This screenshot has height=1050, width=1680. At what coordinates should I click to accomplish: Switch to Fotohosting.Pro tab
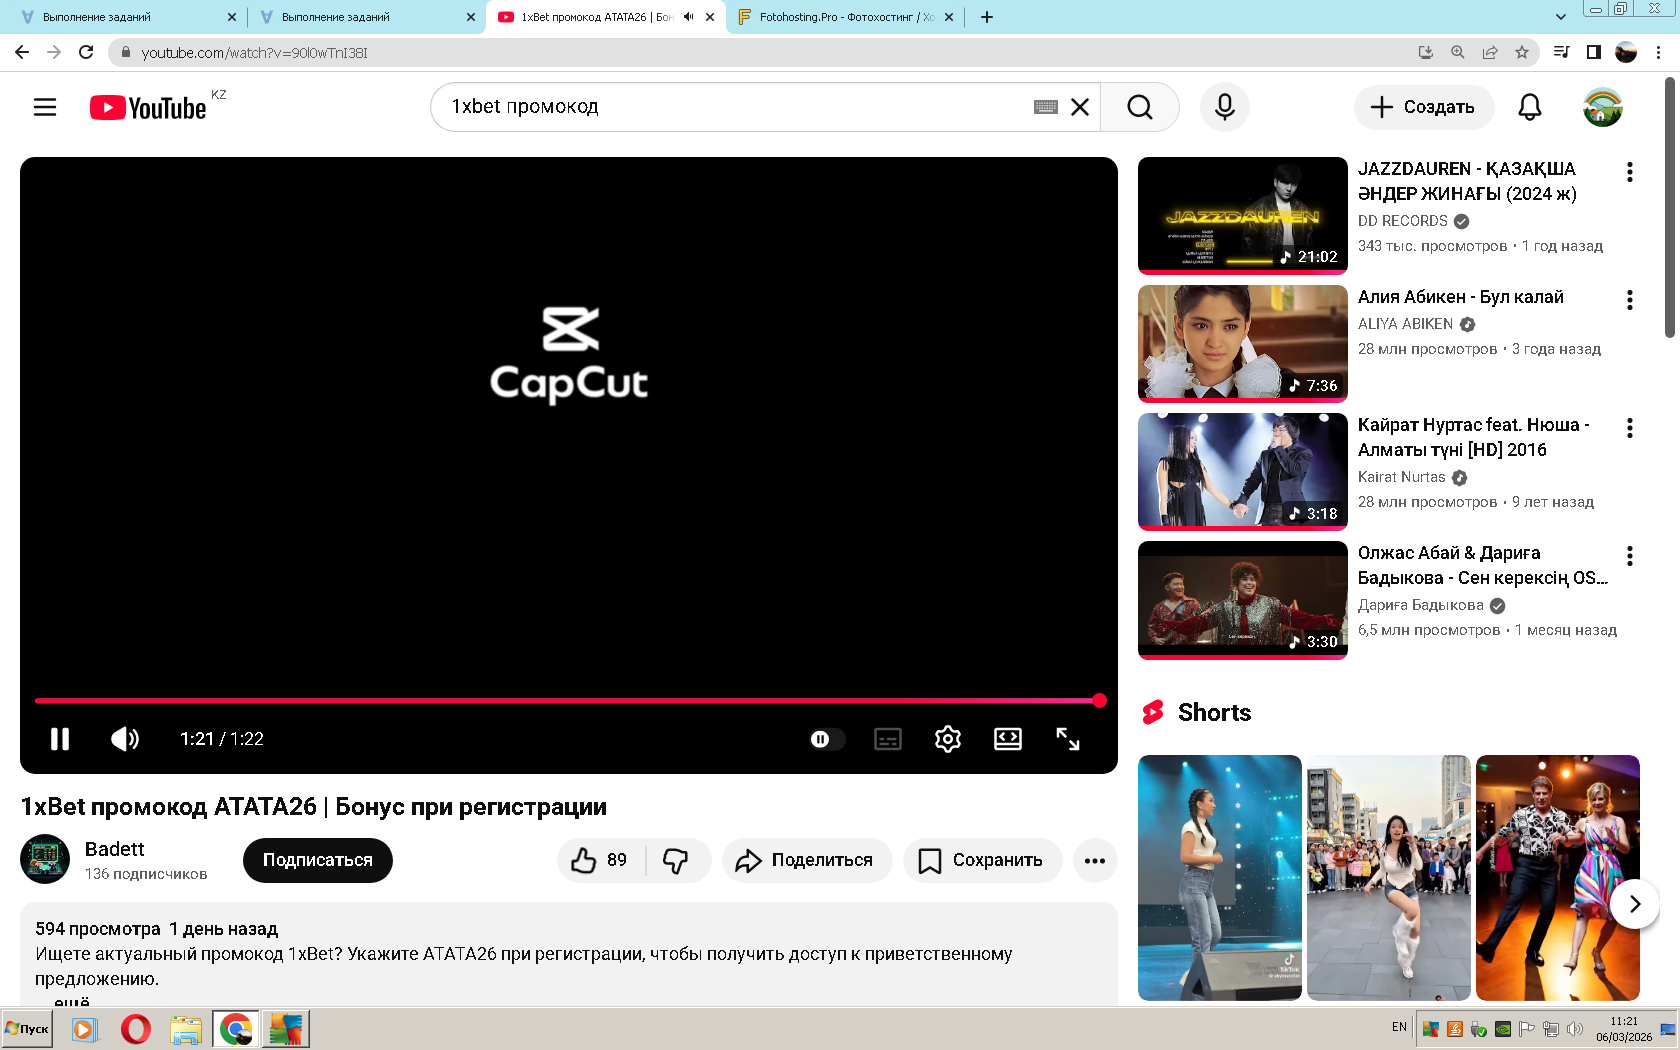click(x=845, y=17)
